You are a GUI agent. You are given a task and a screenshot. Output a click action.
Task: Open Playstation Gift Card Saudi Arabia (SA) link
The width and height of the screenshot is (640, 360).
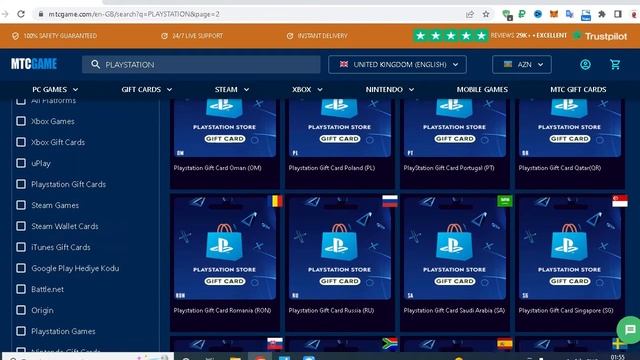(x=454, y=310)
